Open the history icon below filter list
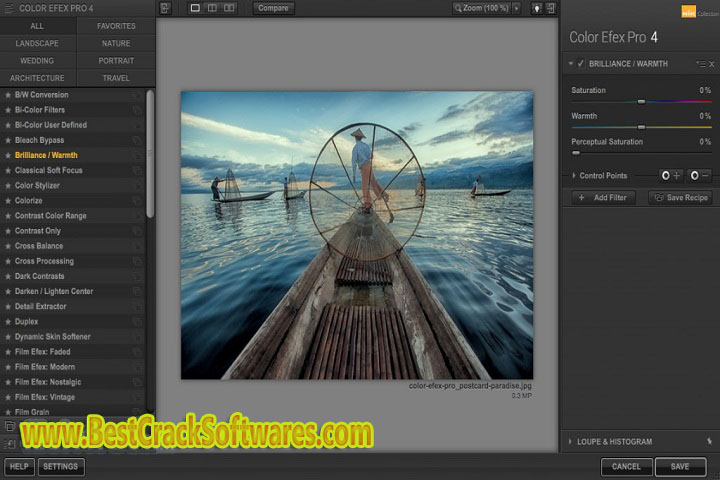This screenshot has width=720, height=480. coord(10,444)
